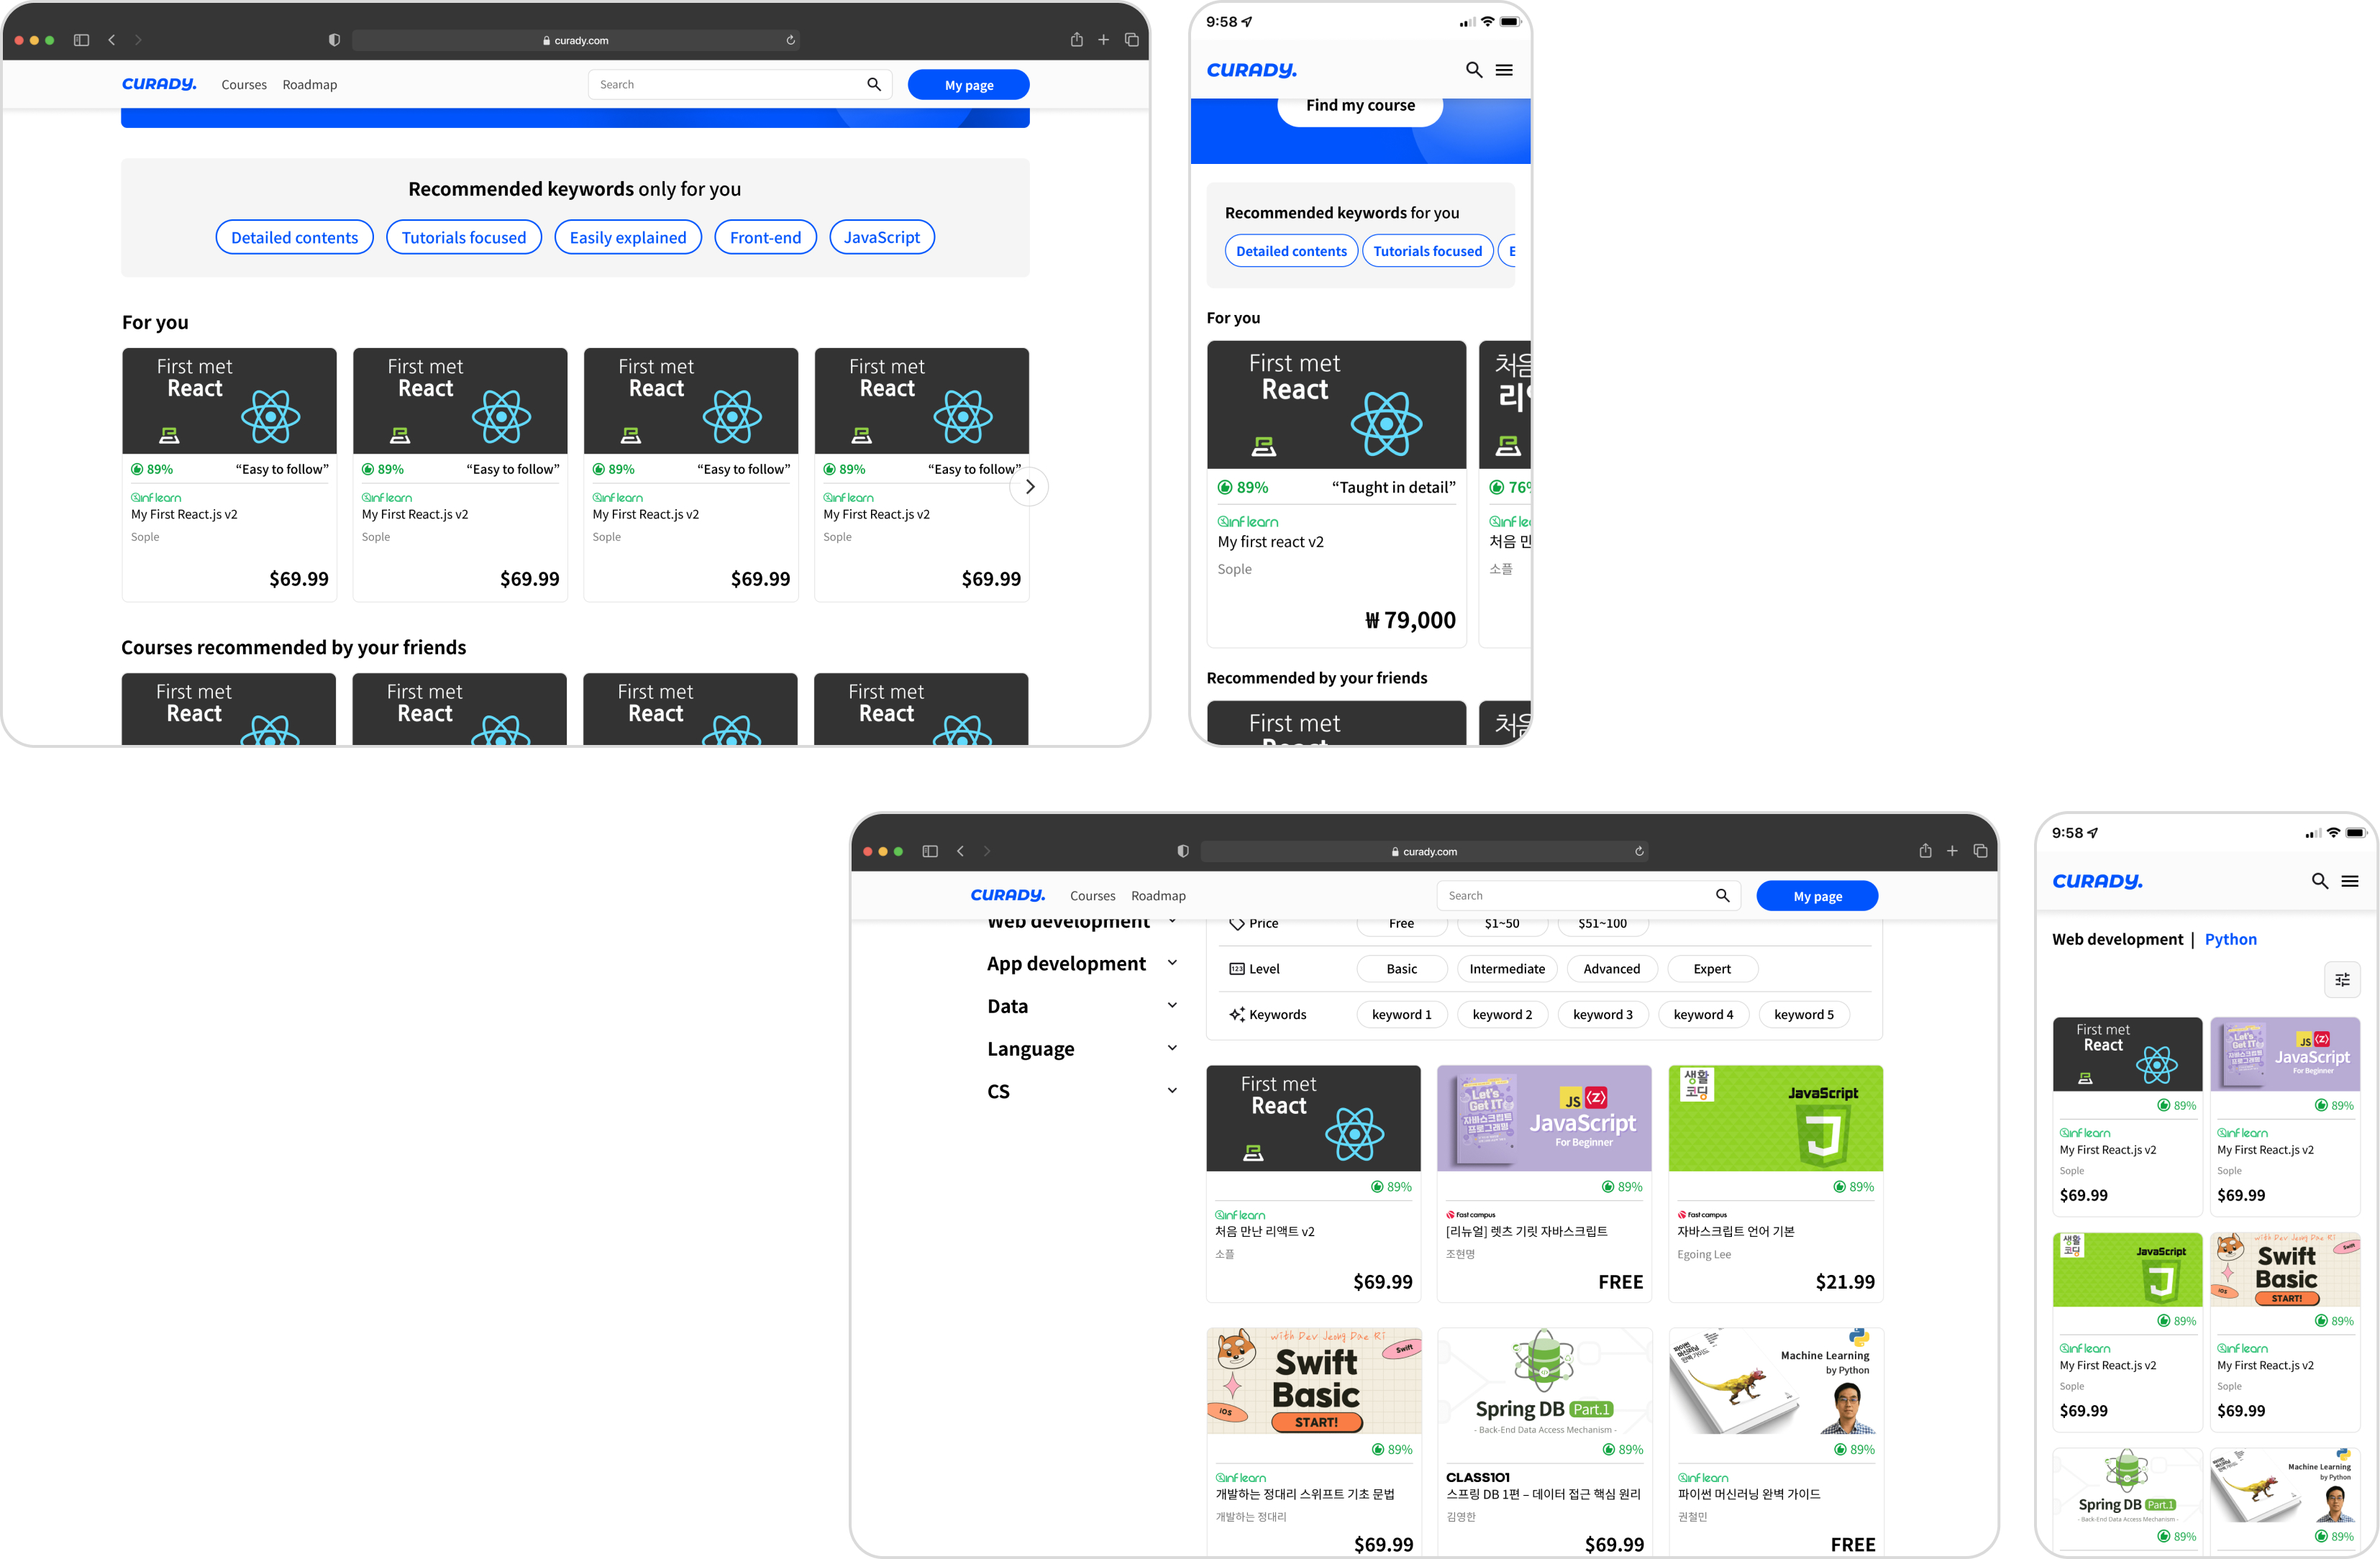Open the mobile hamburger menu at top
2380x1559 pixels.
[1503, 70]
